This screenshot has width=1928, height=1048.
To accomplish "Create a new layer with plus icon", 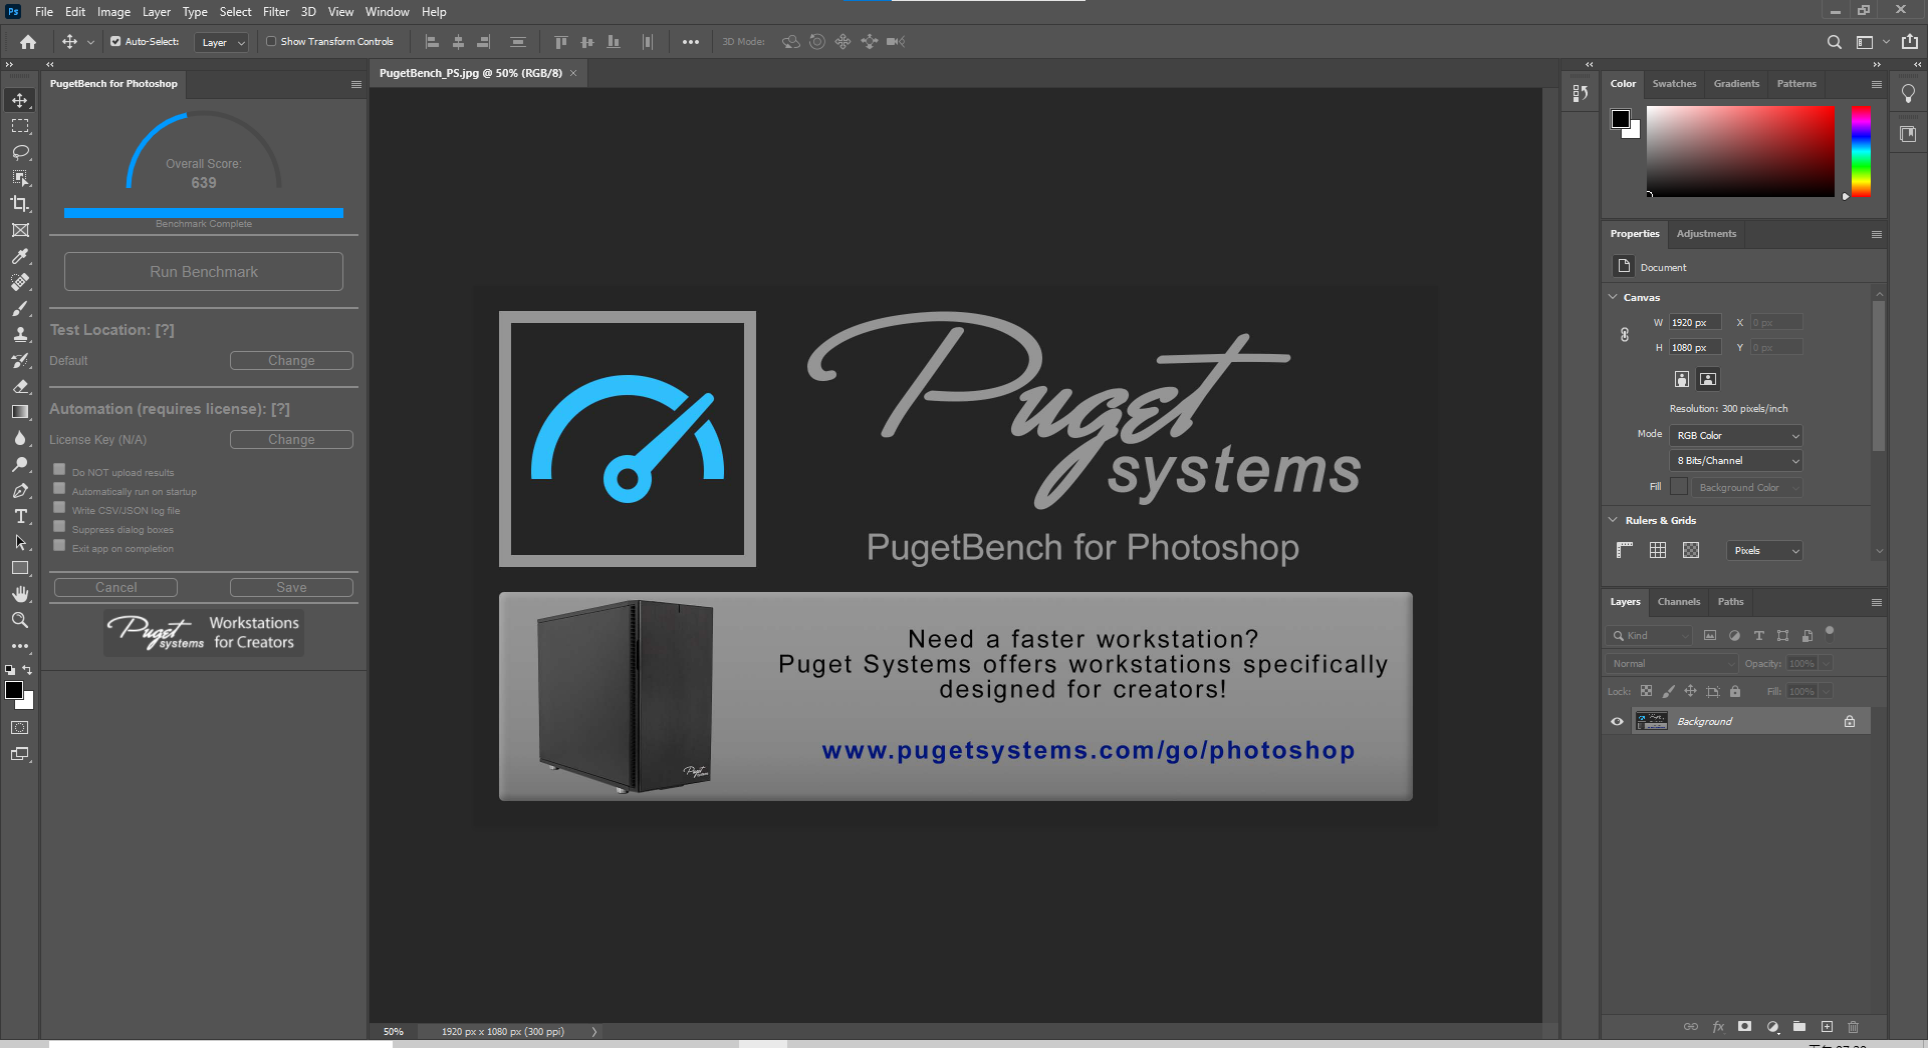I will click(x=1827, y=1027).
